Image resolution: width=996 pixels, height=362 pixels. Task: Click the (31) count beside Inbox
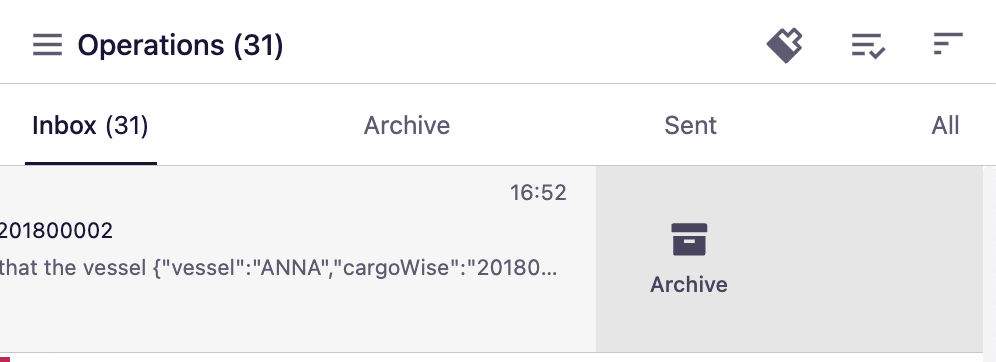(126, 126)
